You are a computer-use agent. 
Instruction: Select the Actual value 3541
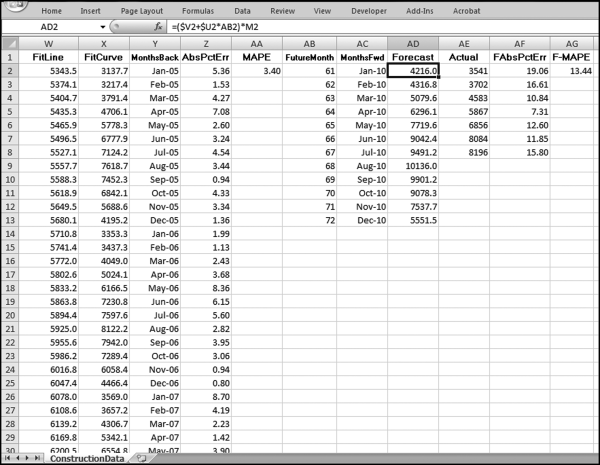pyautogui.click(x=464, y=71)
